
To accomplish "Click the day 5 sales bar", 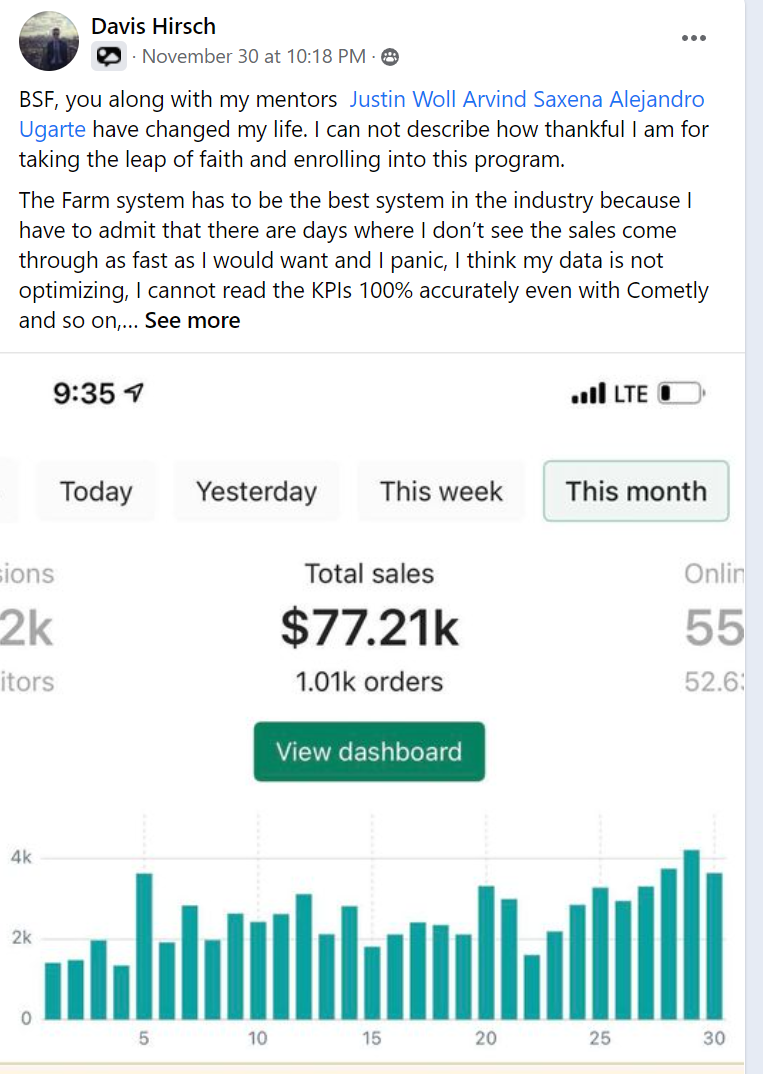I will coord(144,946).
